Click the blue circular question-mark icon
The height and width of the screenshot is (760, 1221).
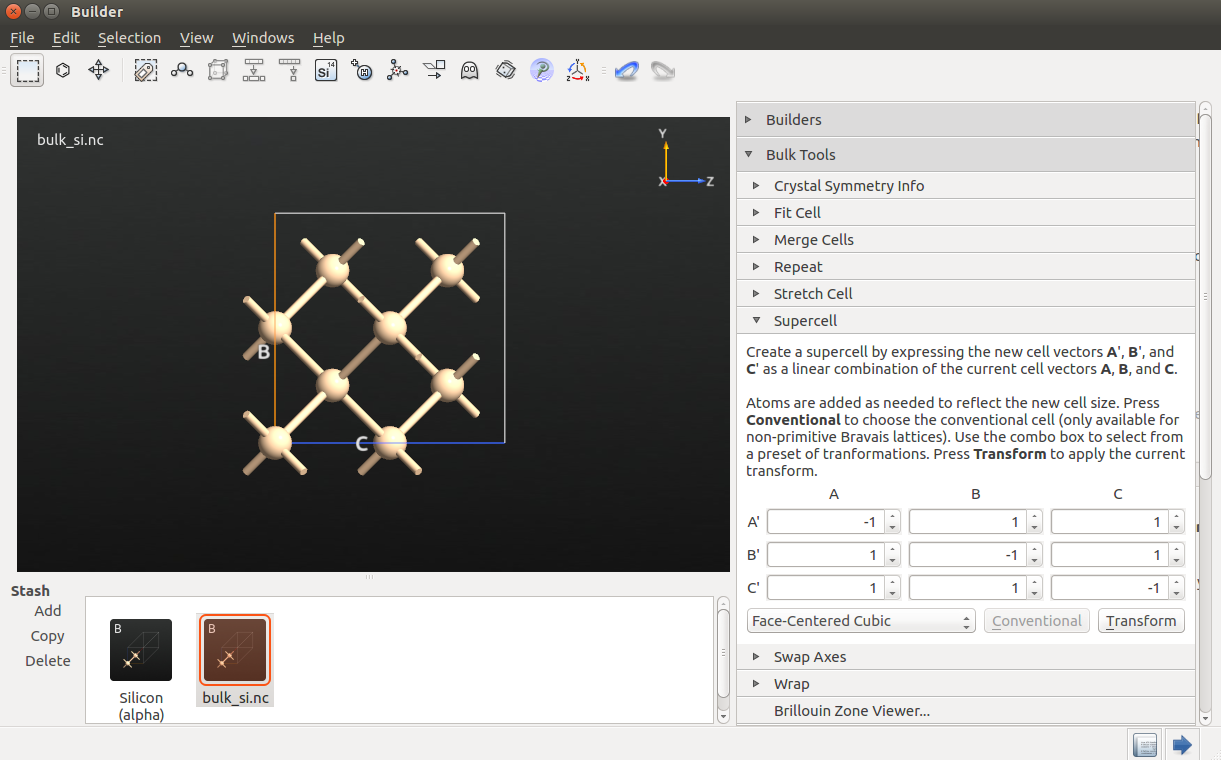[542, 71]
